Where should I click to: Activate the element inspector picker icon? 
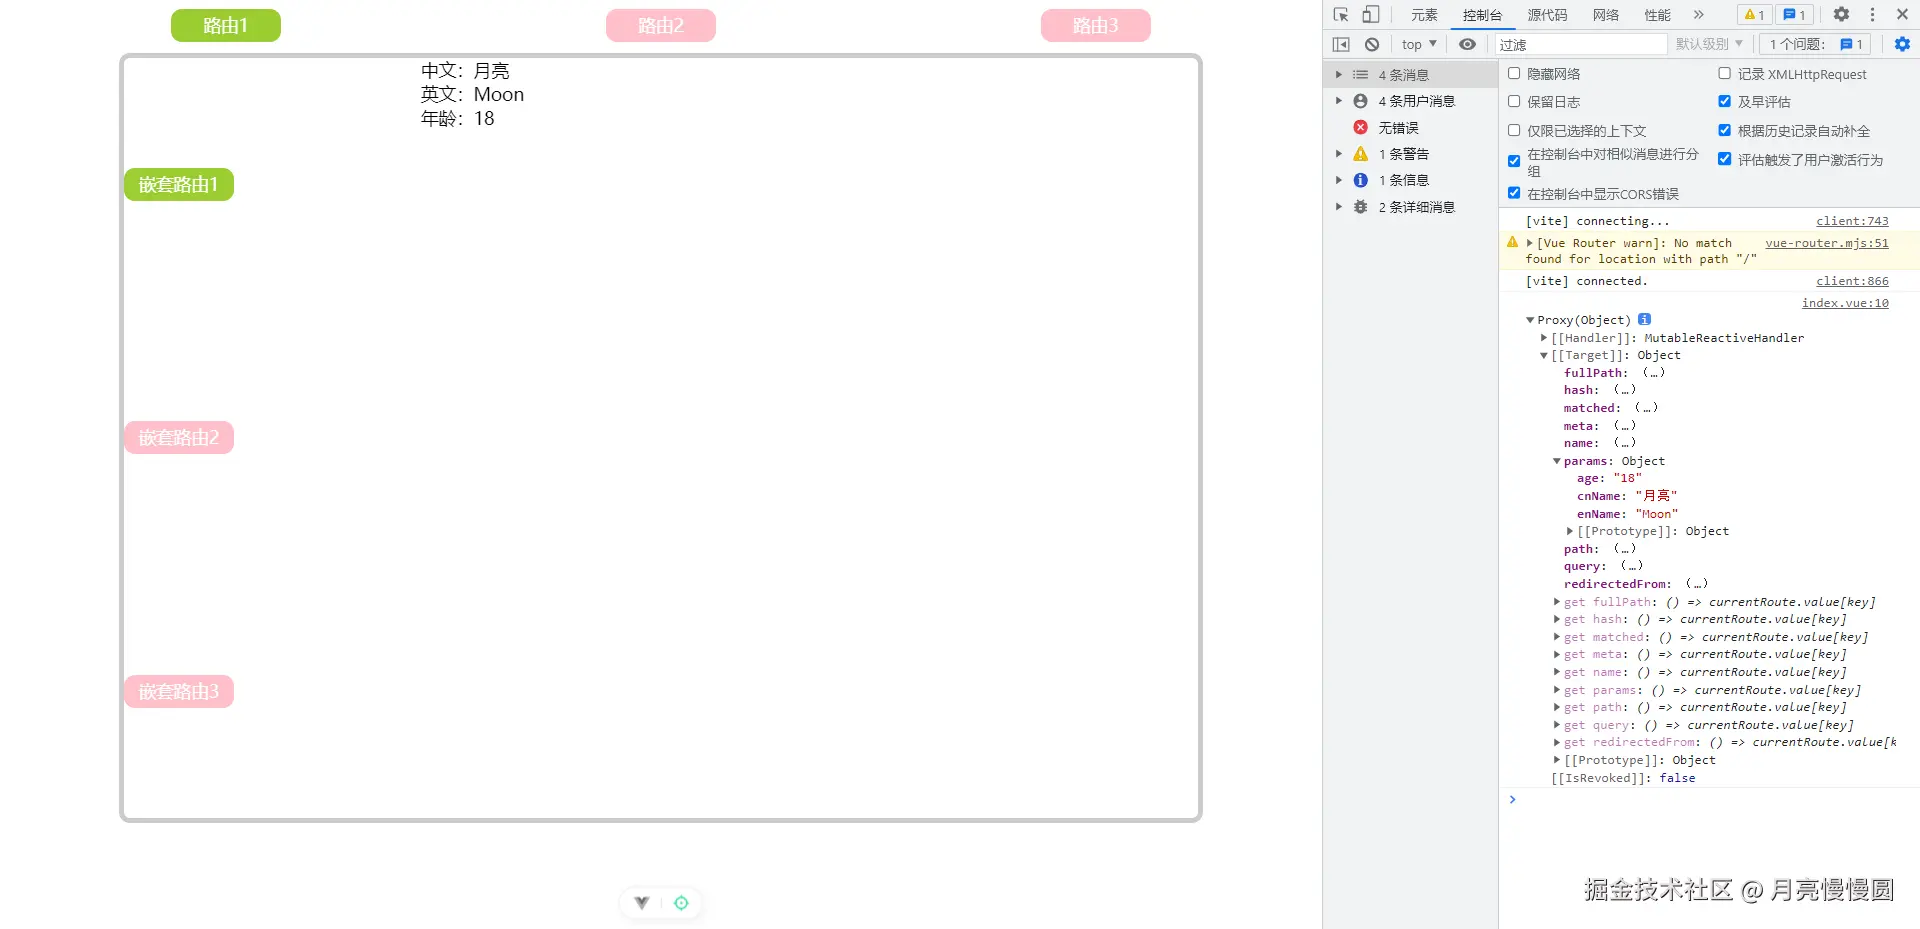[1341, 15]
